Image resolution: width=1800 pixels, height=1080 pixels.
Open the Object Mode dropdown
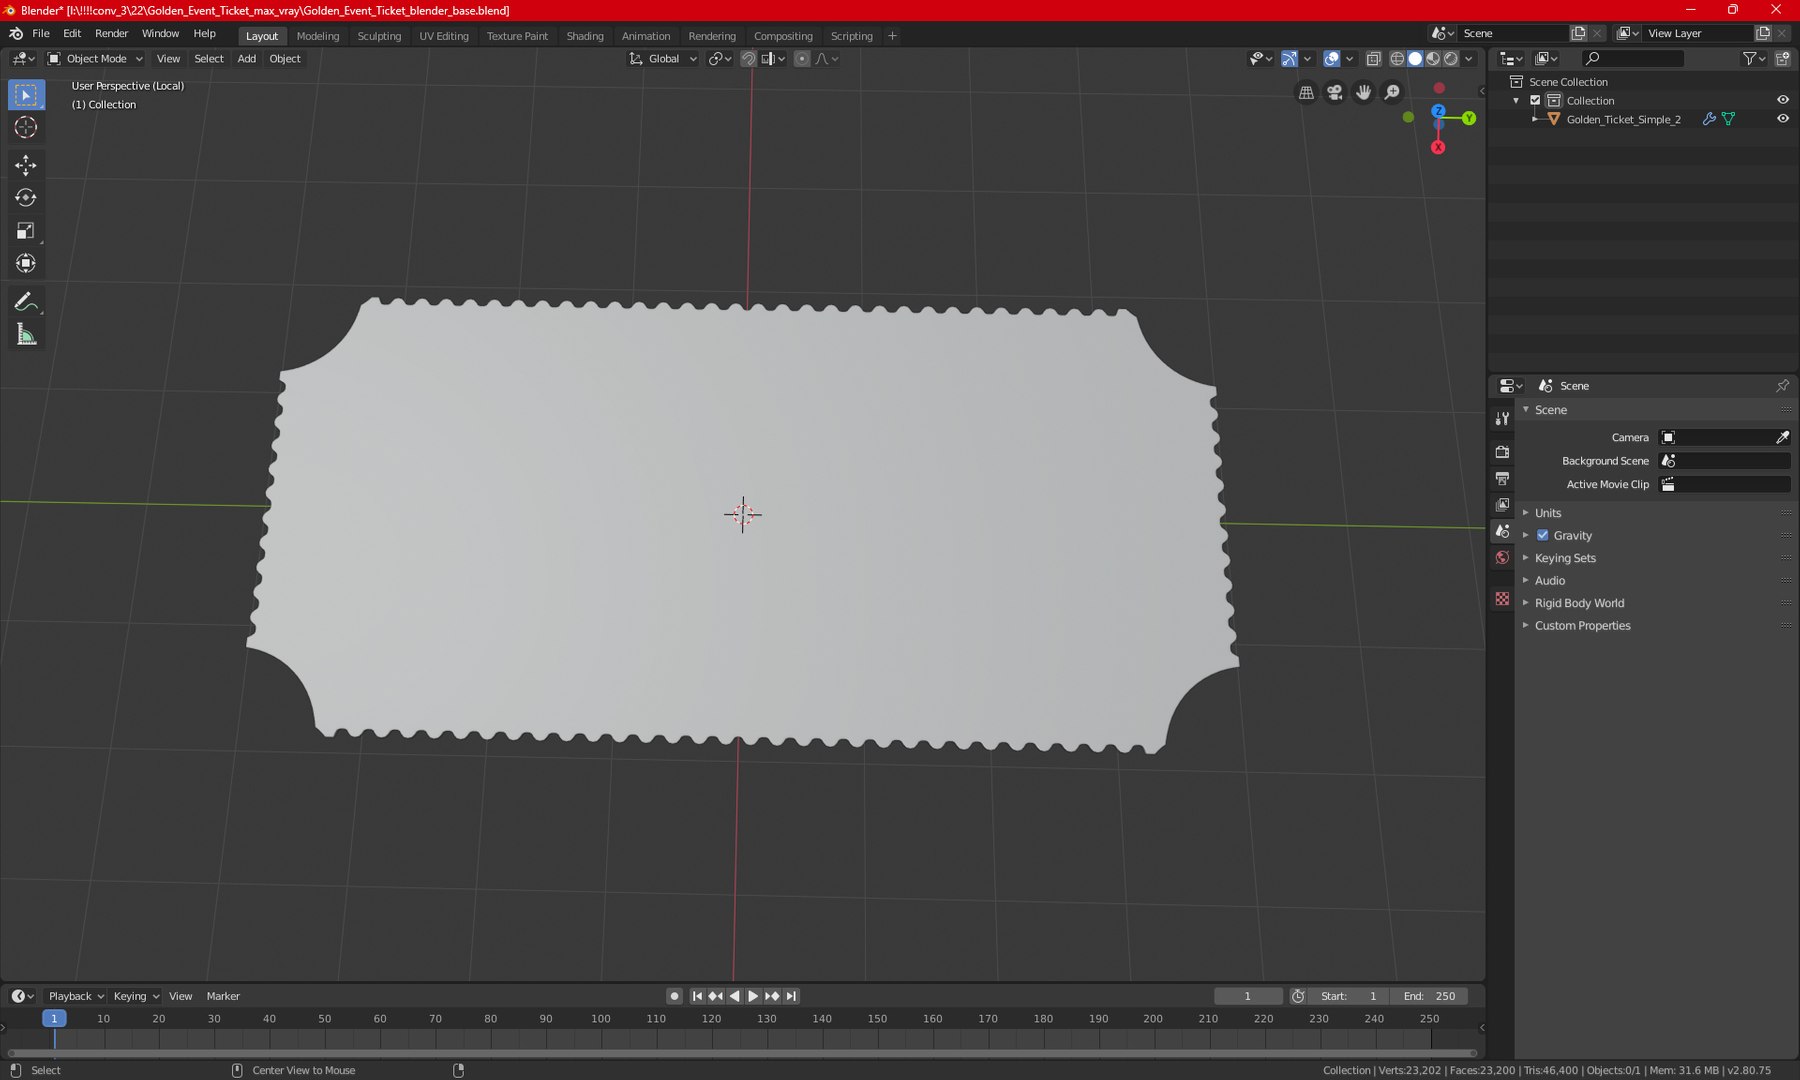click(x=96, y=59)
